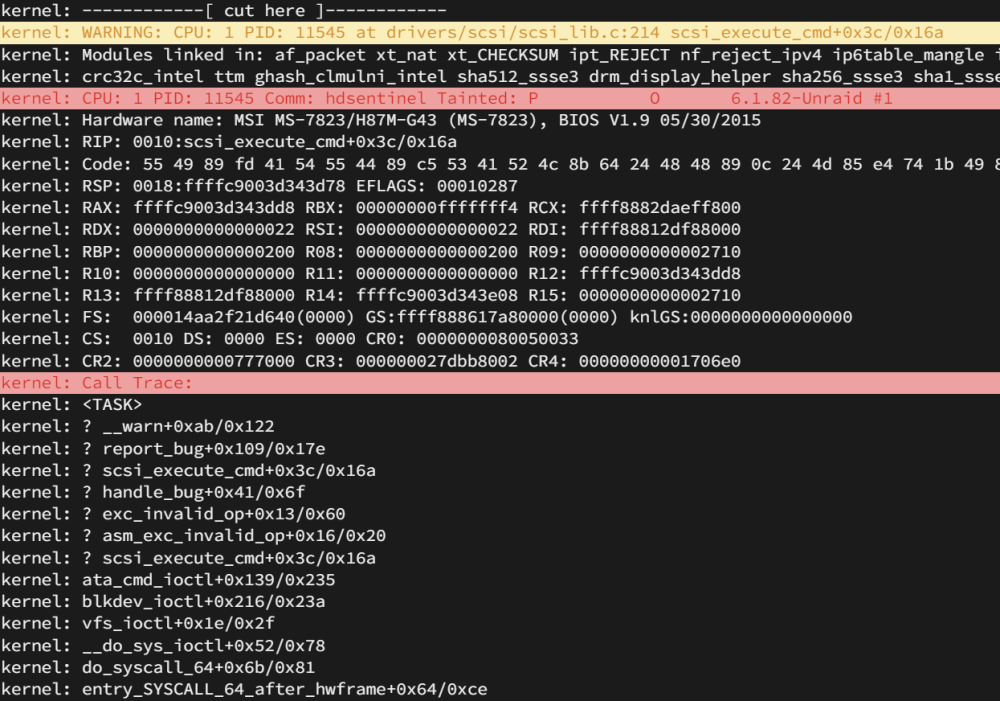Click the handle_bug+0x41/0x6f line

[x=500, y=492]
